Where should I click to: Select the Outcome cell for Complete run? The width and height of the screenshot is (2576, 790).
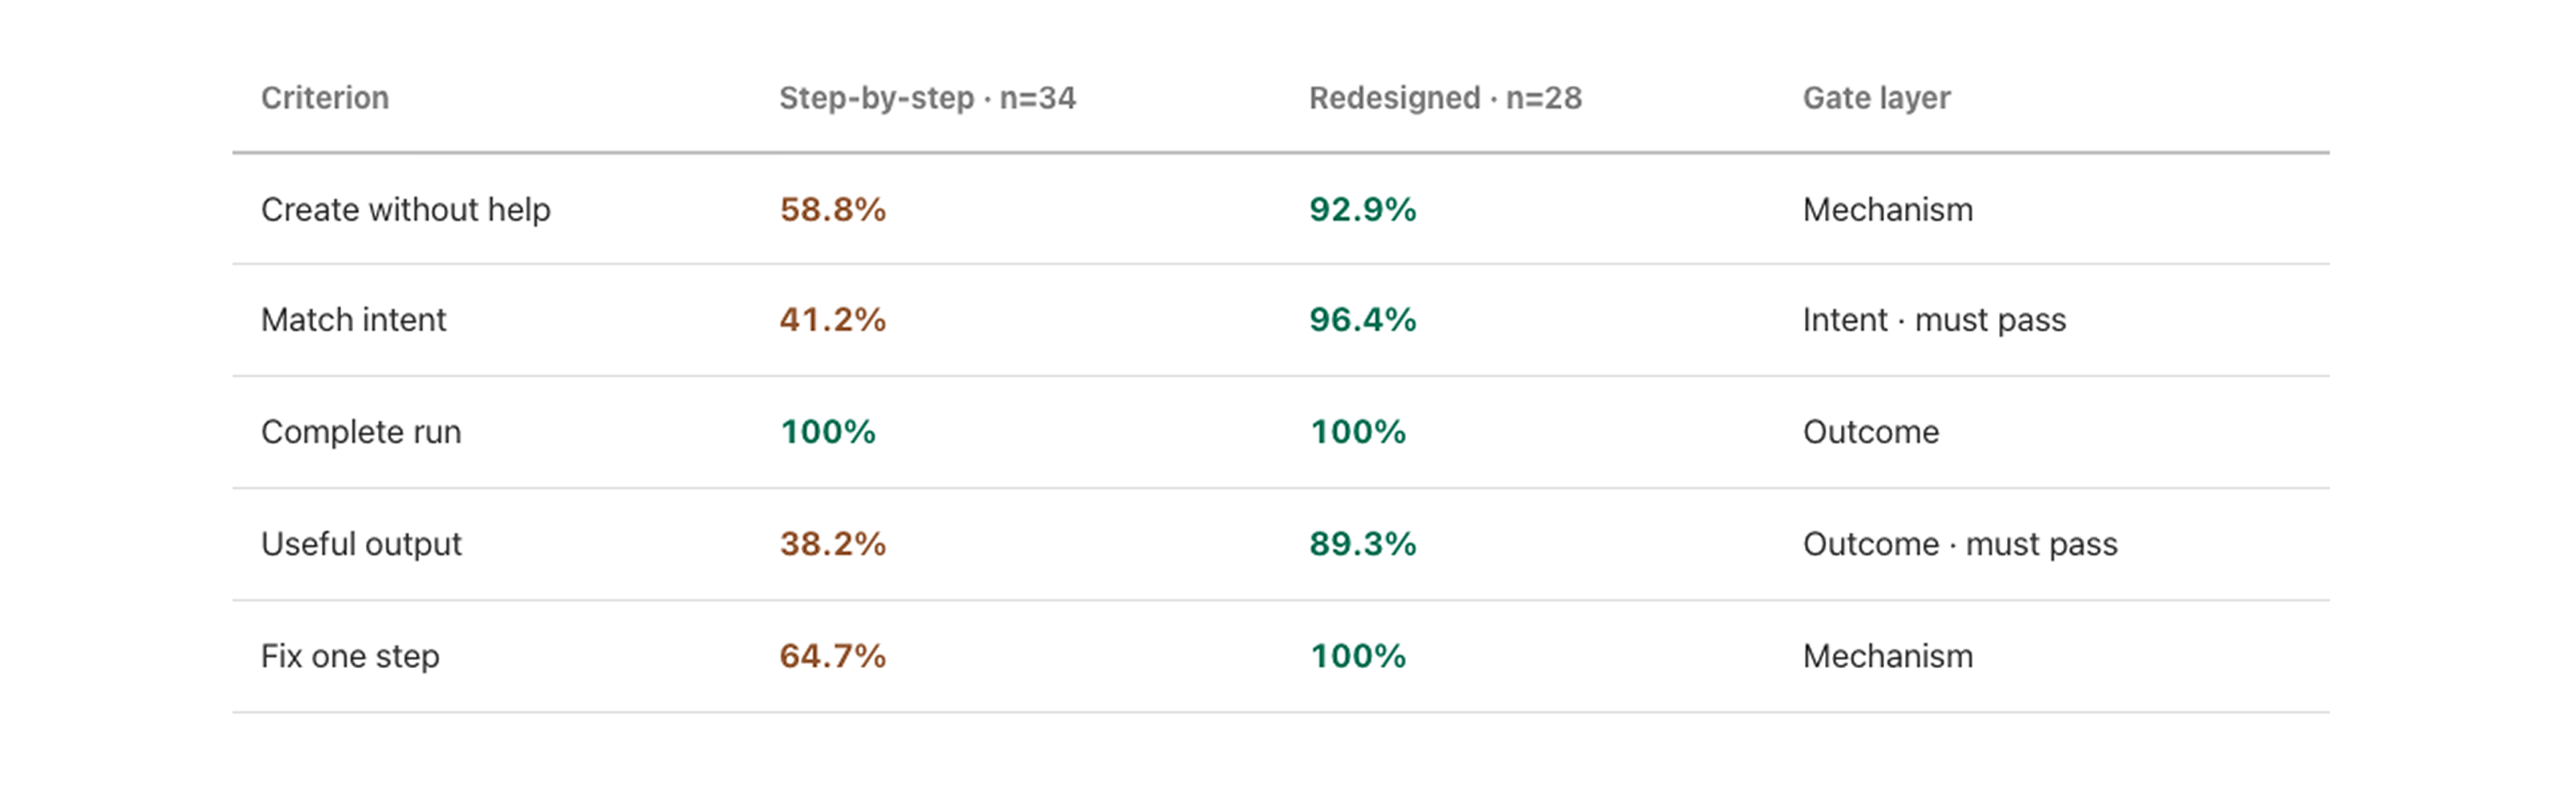pos(1871,432)
